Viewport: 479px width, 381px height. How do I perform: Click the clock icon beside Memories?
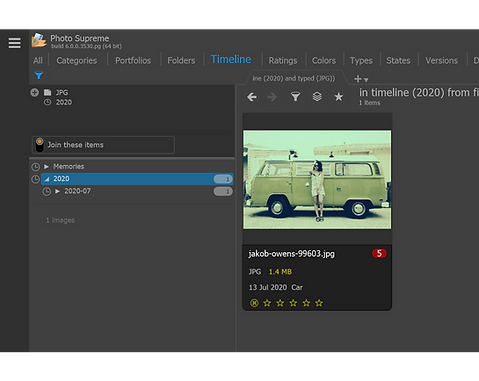[35, 167]
